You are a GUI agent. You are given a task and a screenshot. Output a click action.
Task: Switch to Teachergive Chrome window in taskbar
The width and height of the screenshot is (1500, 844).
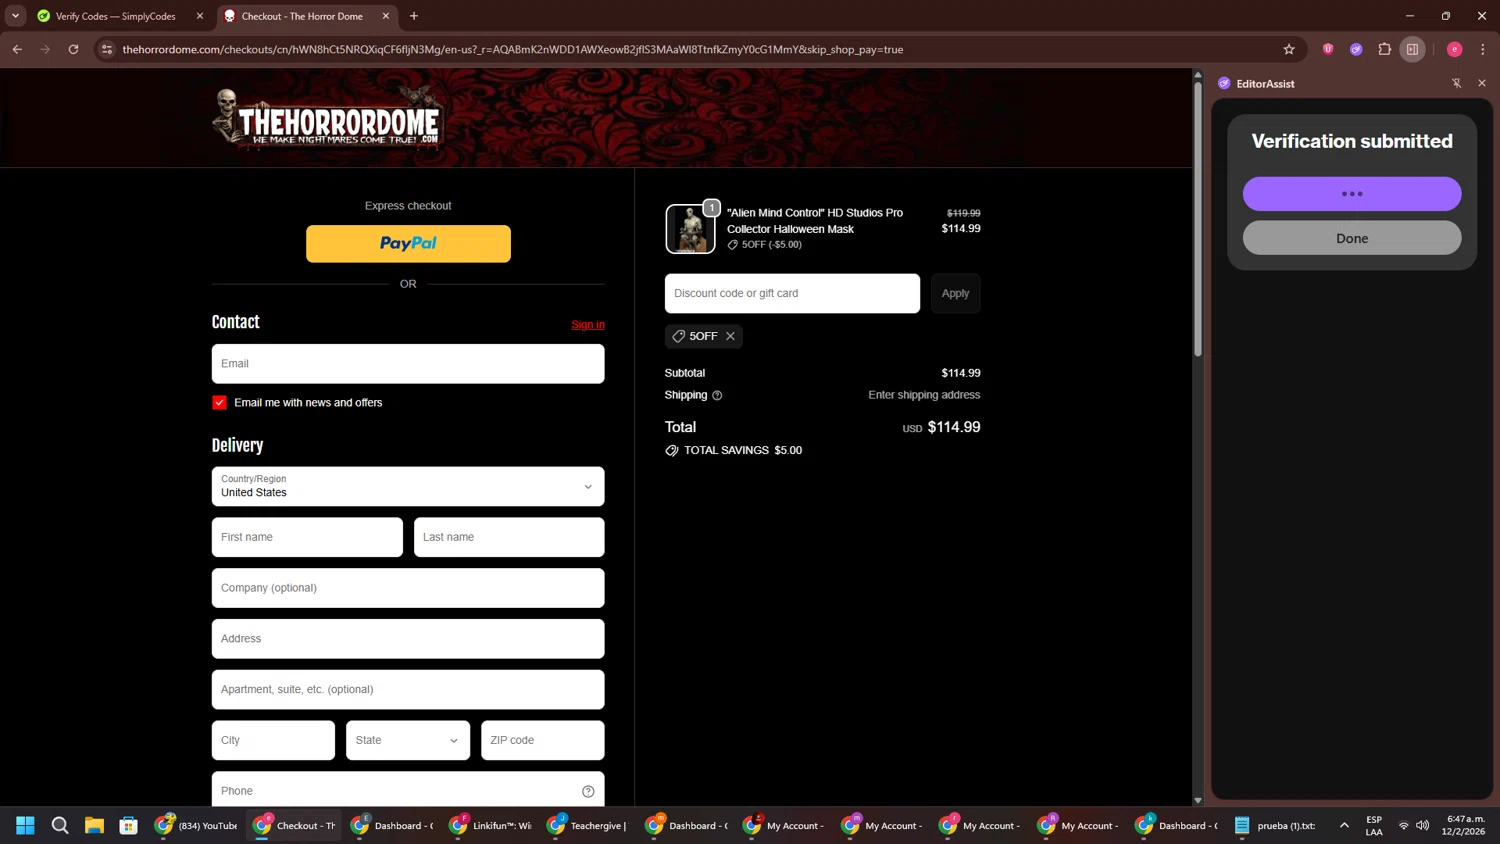[589, 825]
